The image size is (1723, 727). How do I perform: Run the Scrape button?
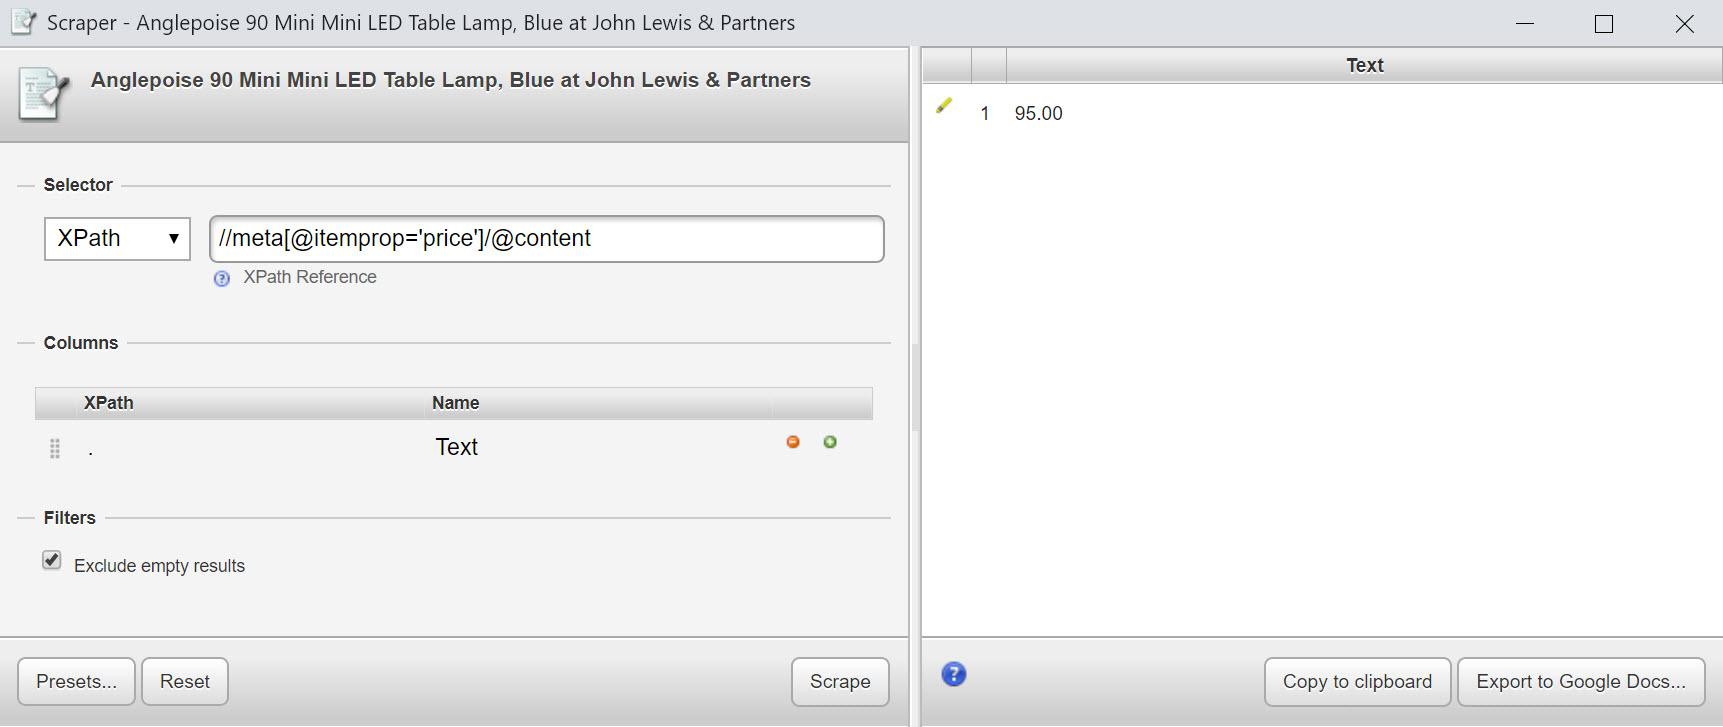[x=840, y=682]
